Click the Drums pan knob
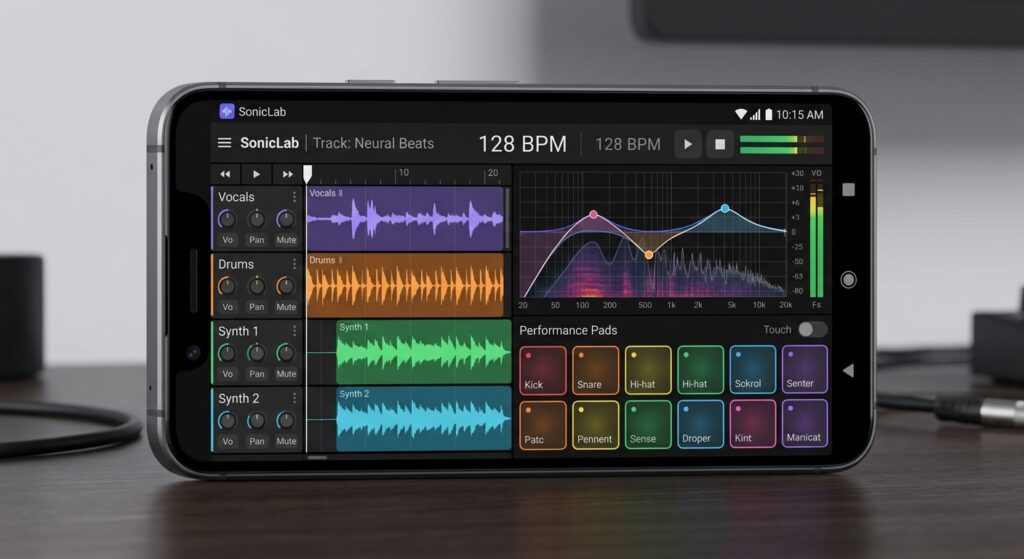Image resolution: width=1024 pixels, height=559 pixels. click(x=257, y=285)
